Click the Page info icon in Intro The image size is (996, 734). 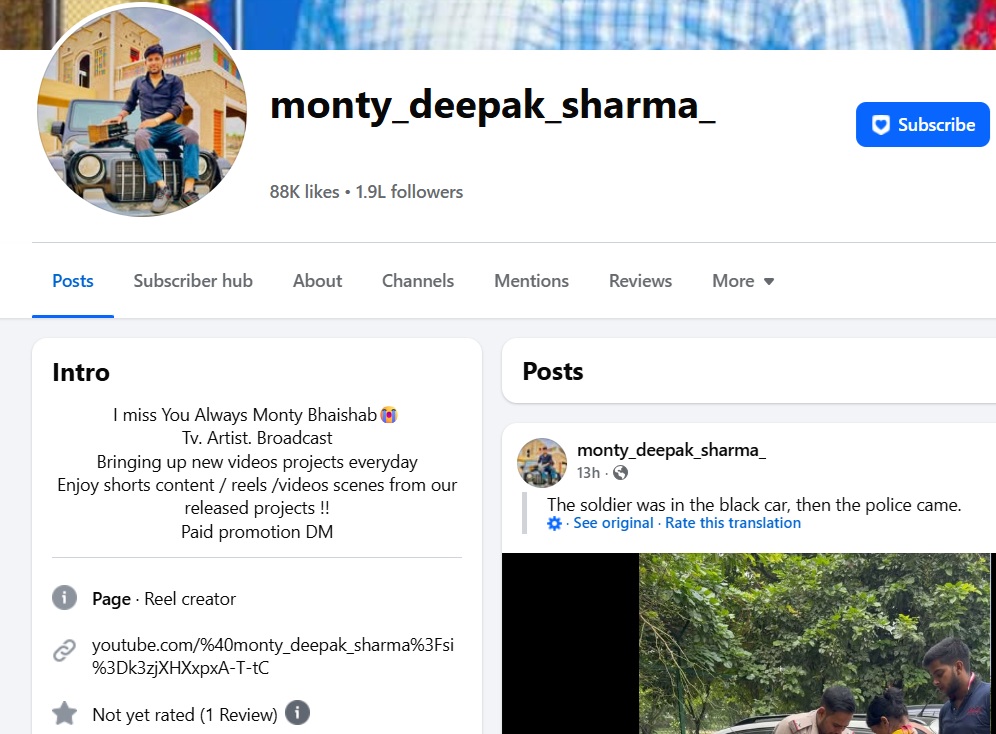click(64, 597)
